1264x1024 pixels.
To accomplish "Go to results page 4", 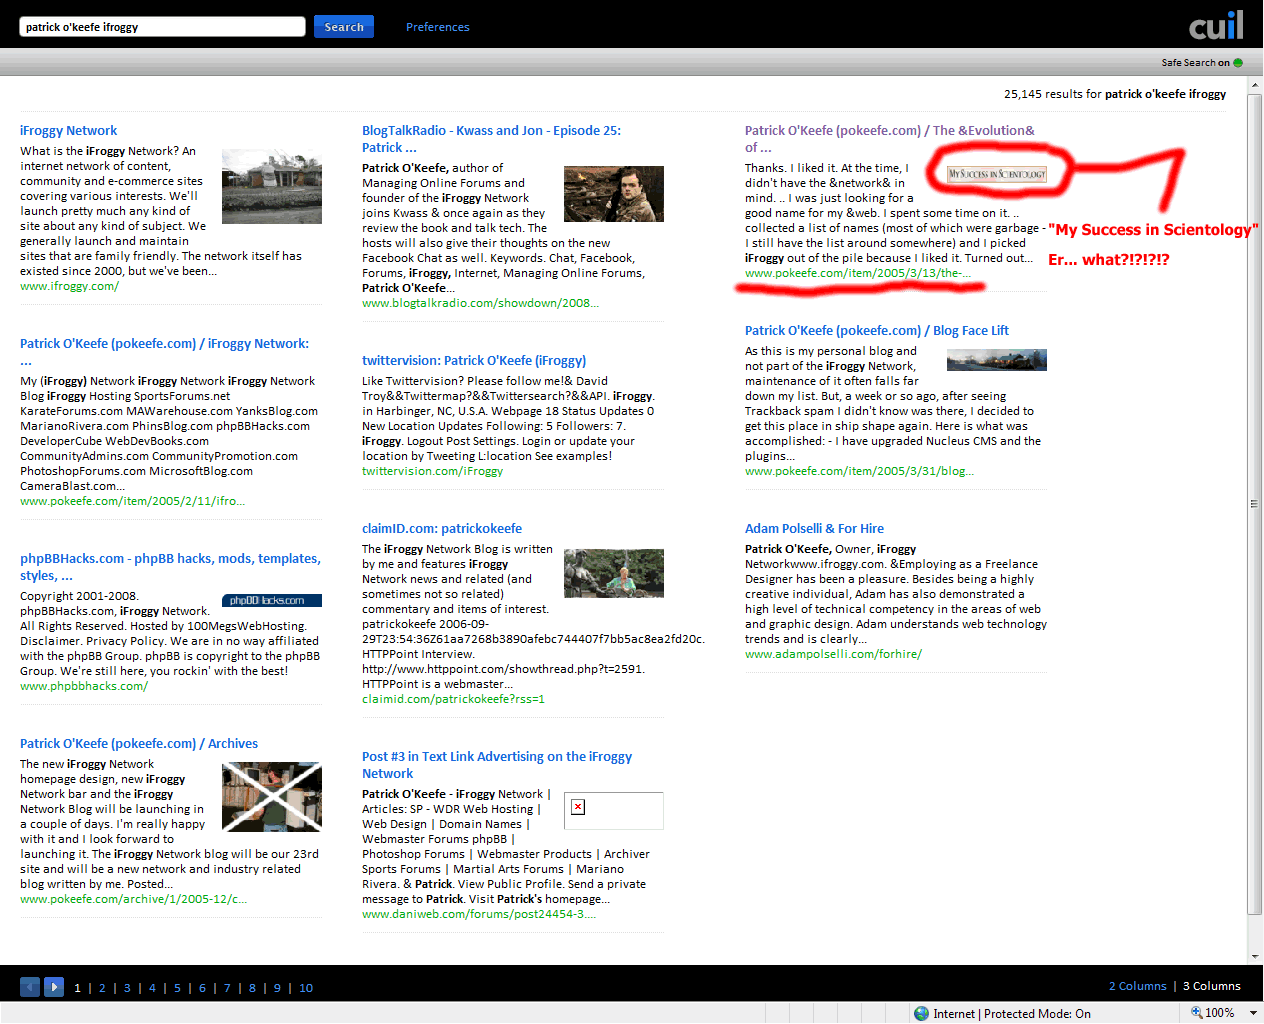I will [x=152, y=988].
